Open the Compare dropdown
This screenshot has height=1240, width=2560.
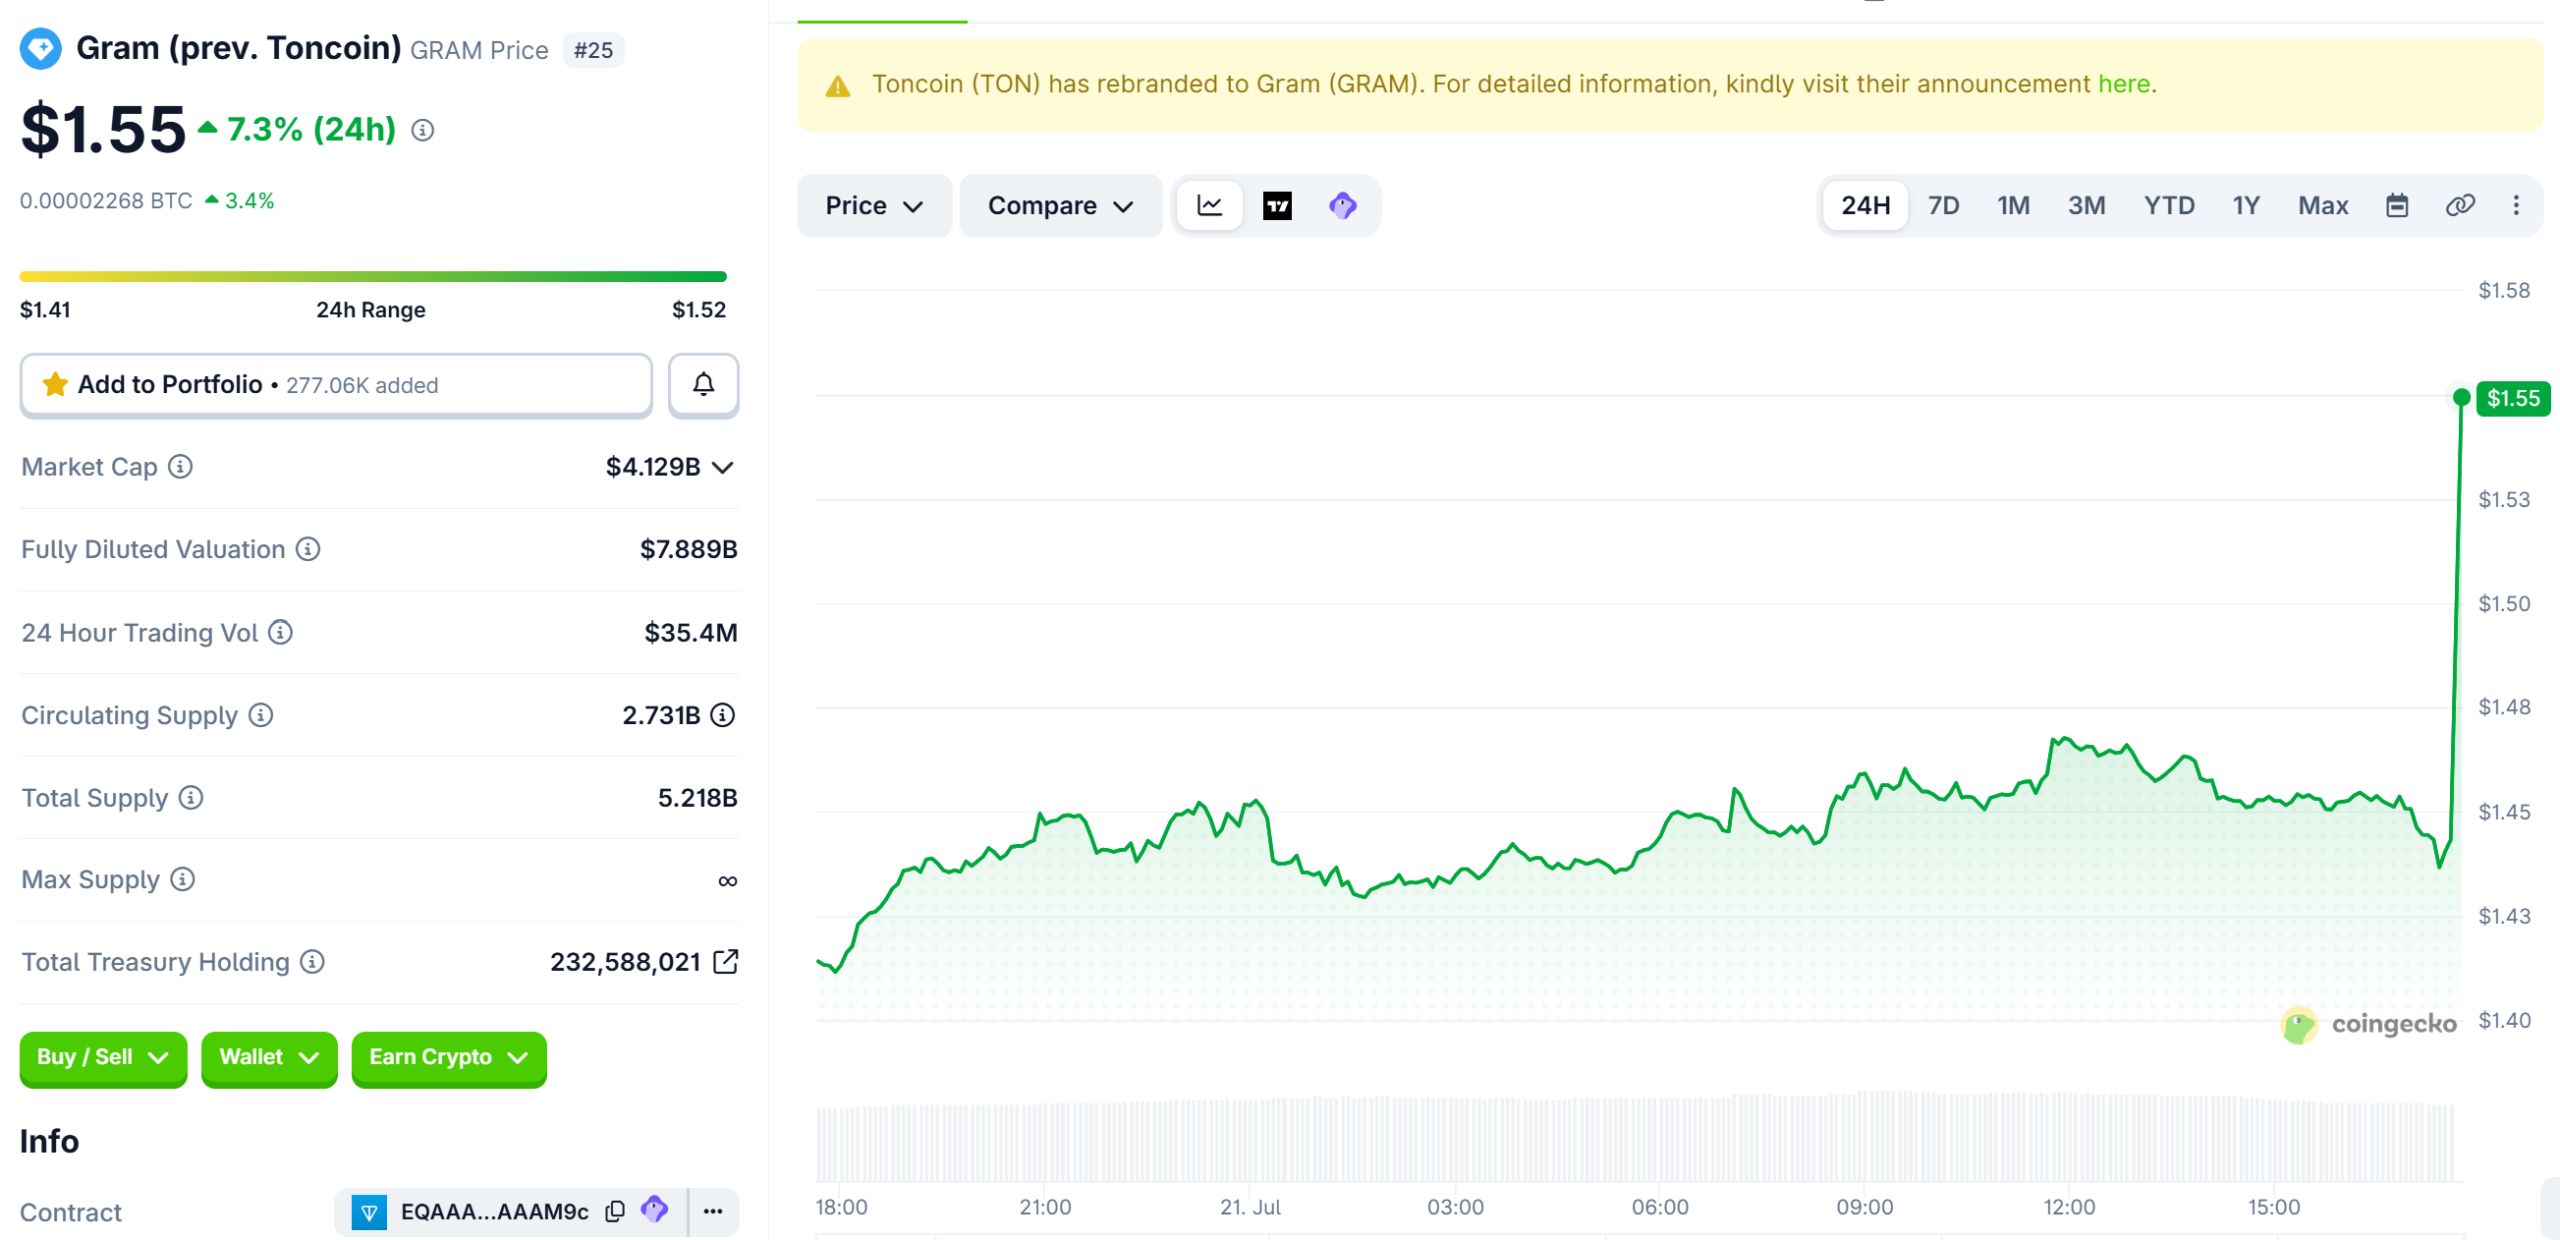(1061, 206)
